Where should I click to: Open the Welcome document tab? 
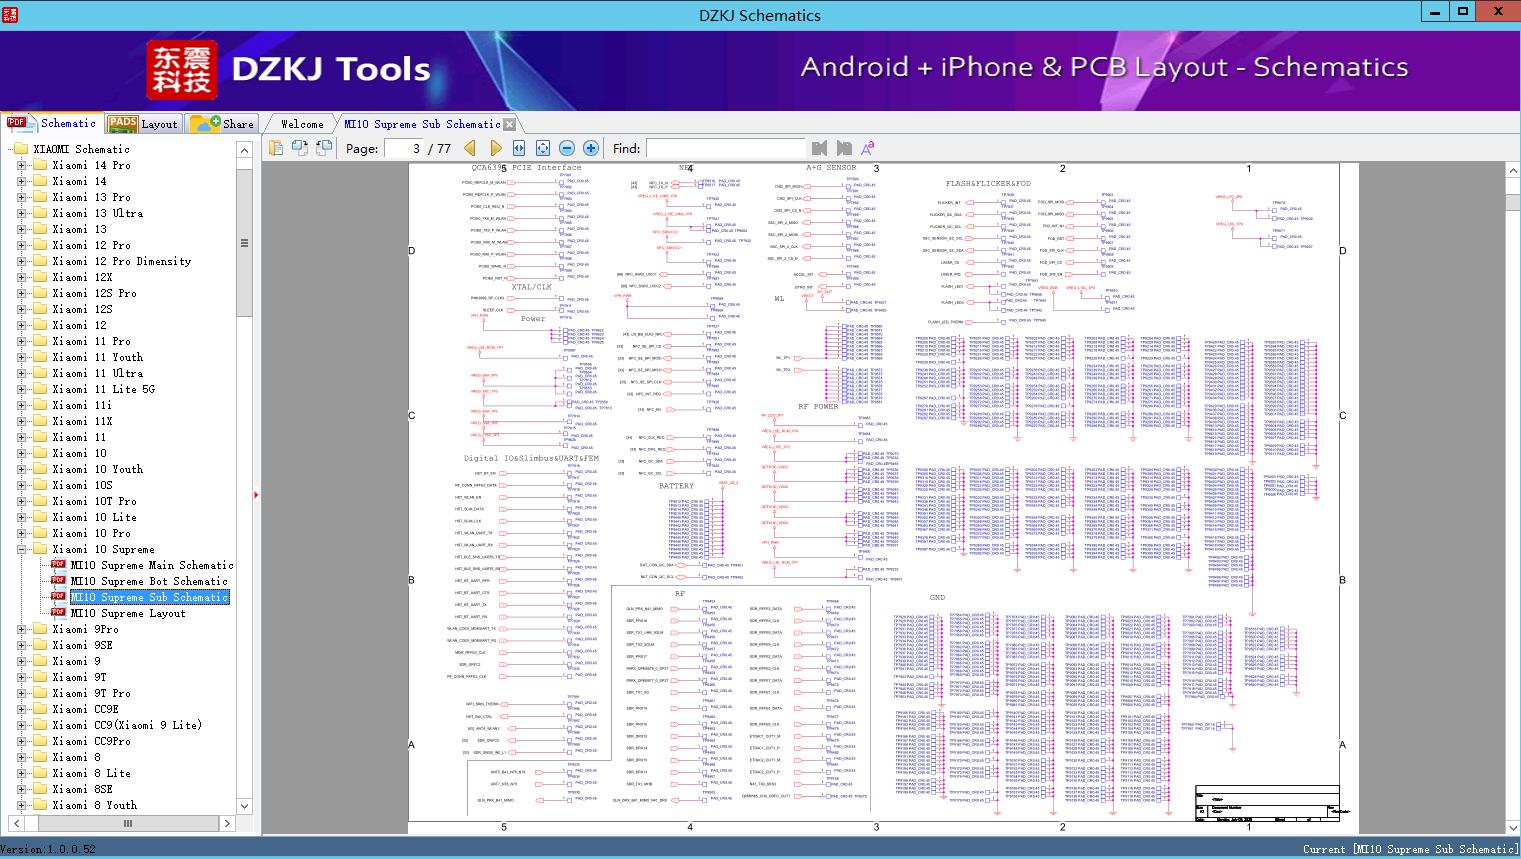pyautogui.click(x=302, y=124)
